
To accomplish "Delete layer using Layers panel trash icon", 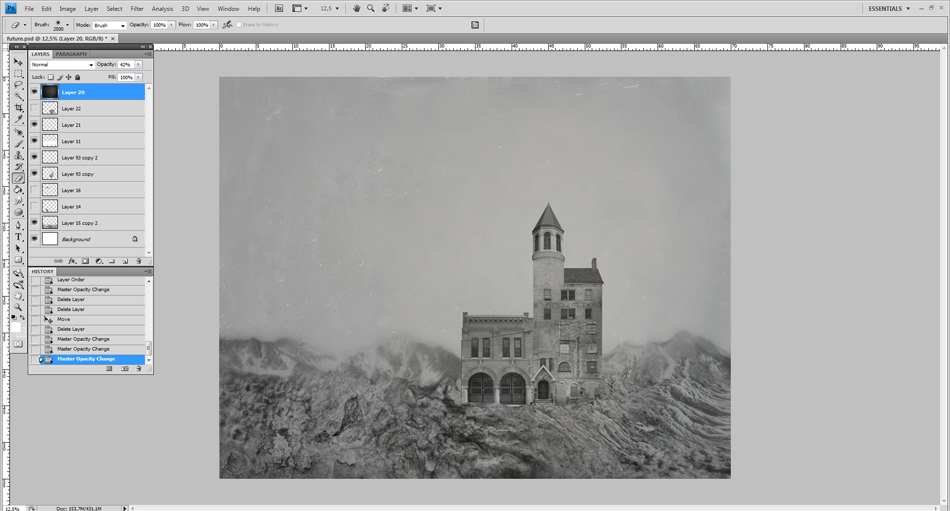I will (137, 261).
